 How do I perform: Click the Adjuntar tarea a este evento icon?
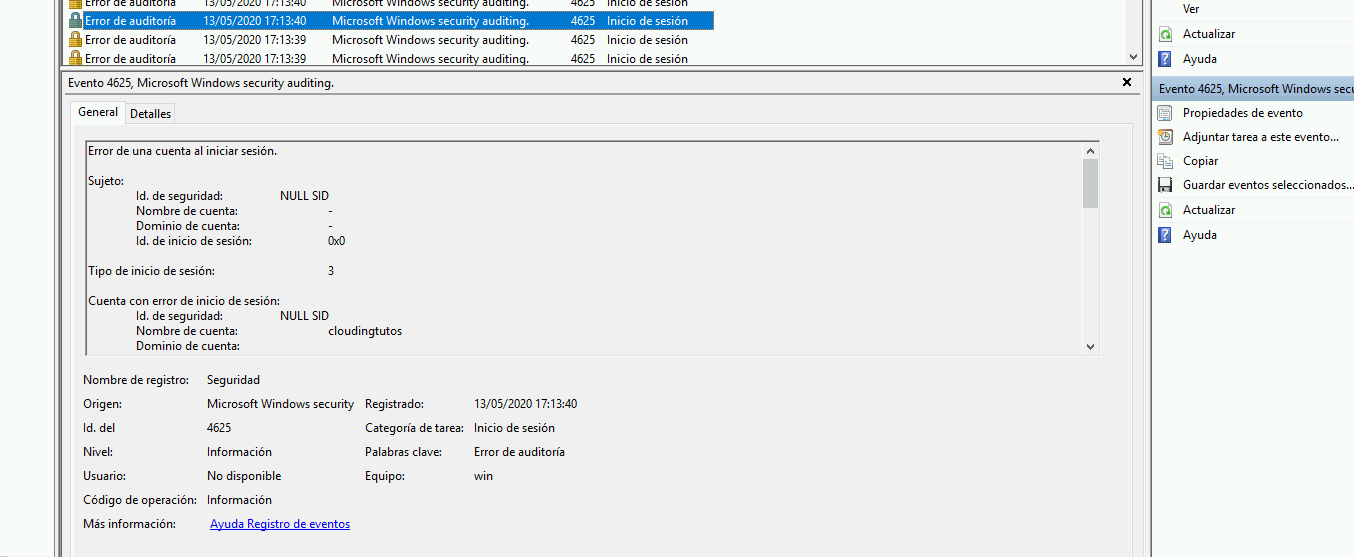pyautogui.click(x=1165, y=137)
